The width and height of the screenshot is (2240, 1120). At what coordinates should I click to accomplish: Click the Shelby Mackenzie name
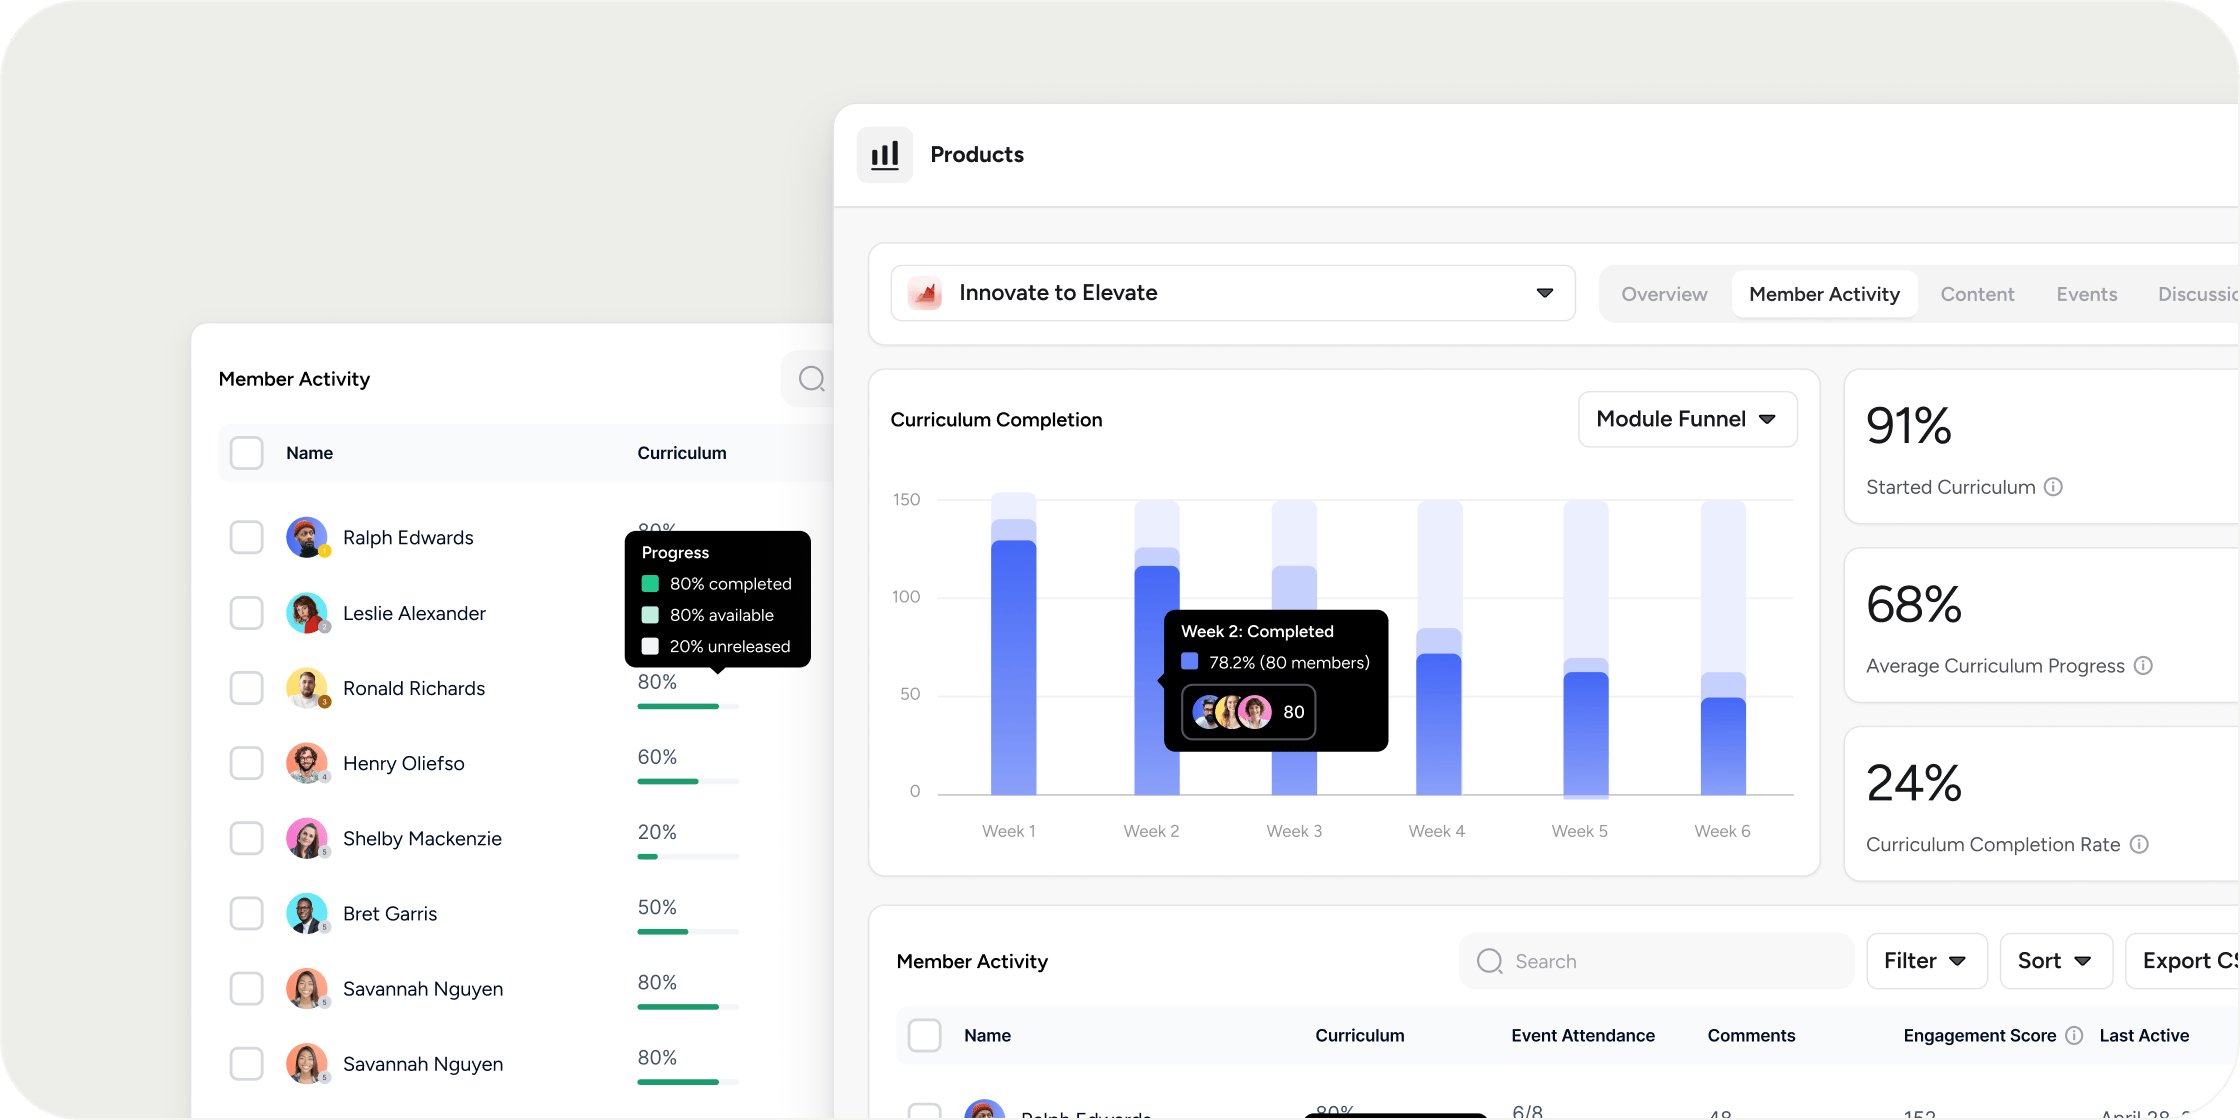click(422, 838)
